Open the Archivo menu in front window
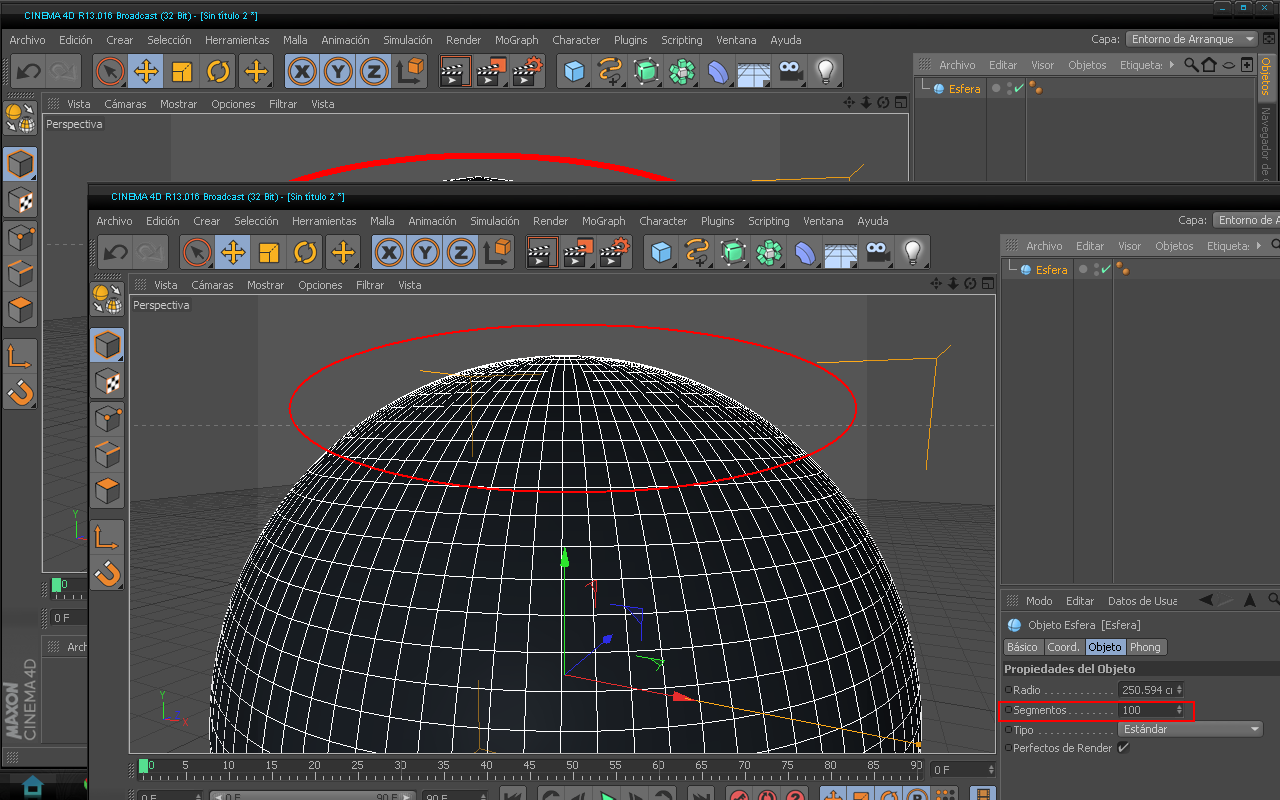 pyautogui.click(x=114, y=221)
